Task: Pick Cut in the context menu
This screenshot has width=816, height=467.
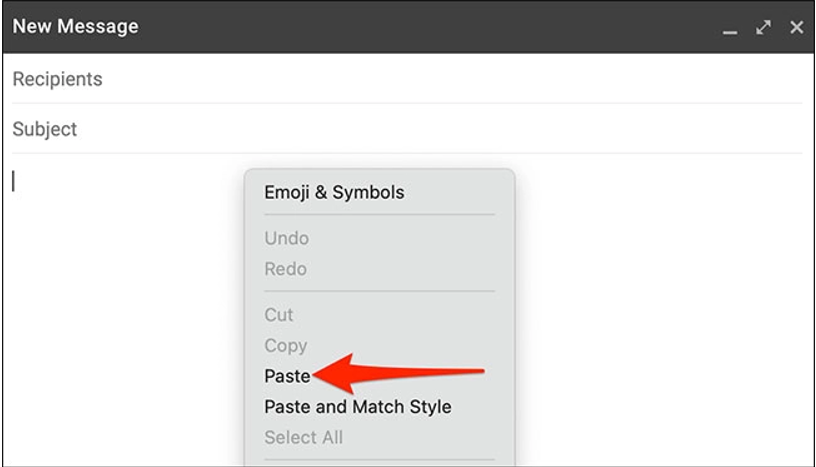Action: [x=279, y=314]
